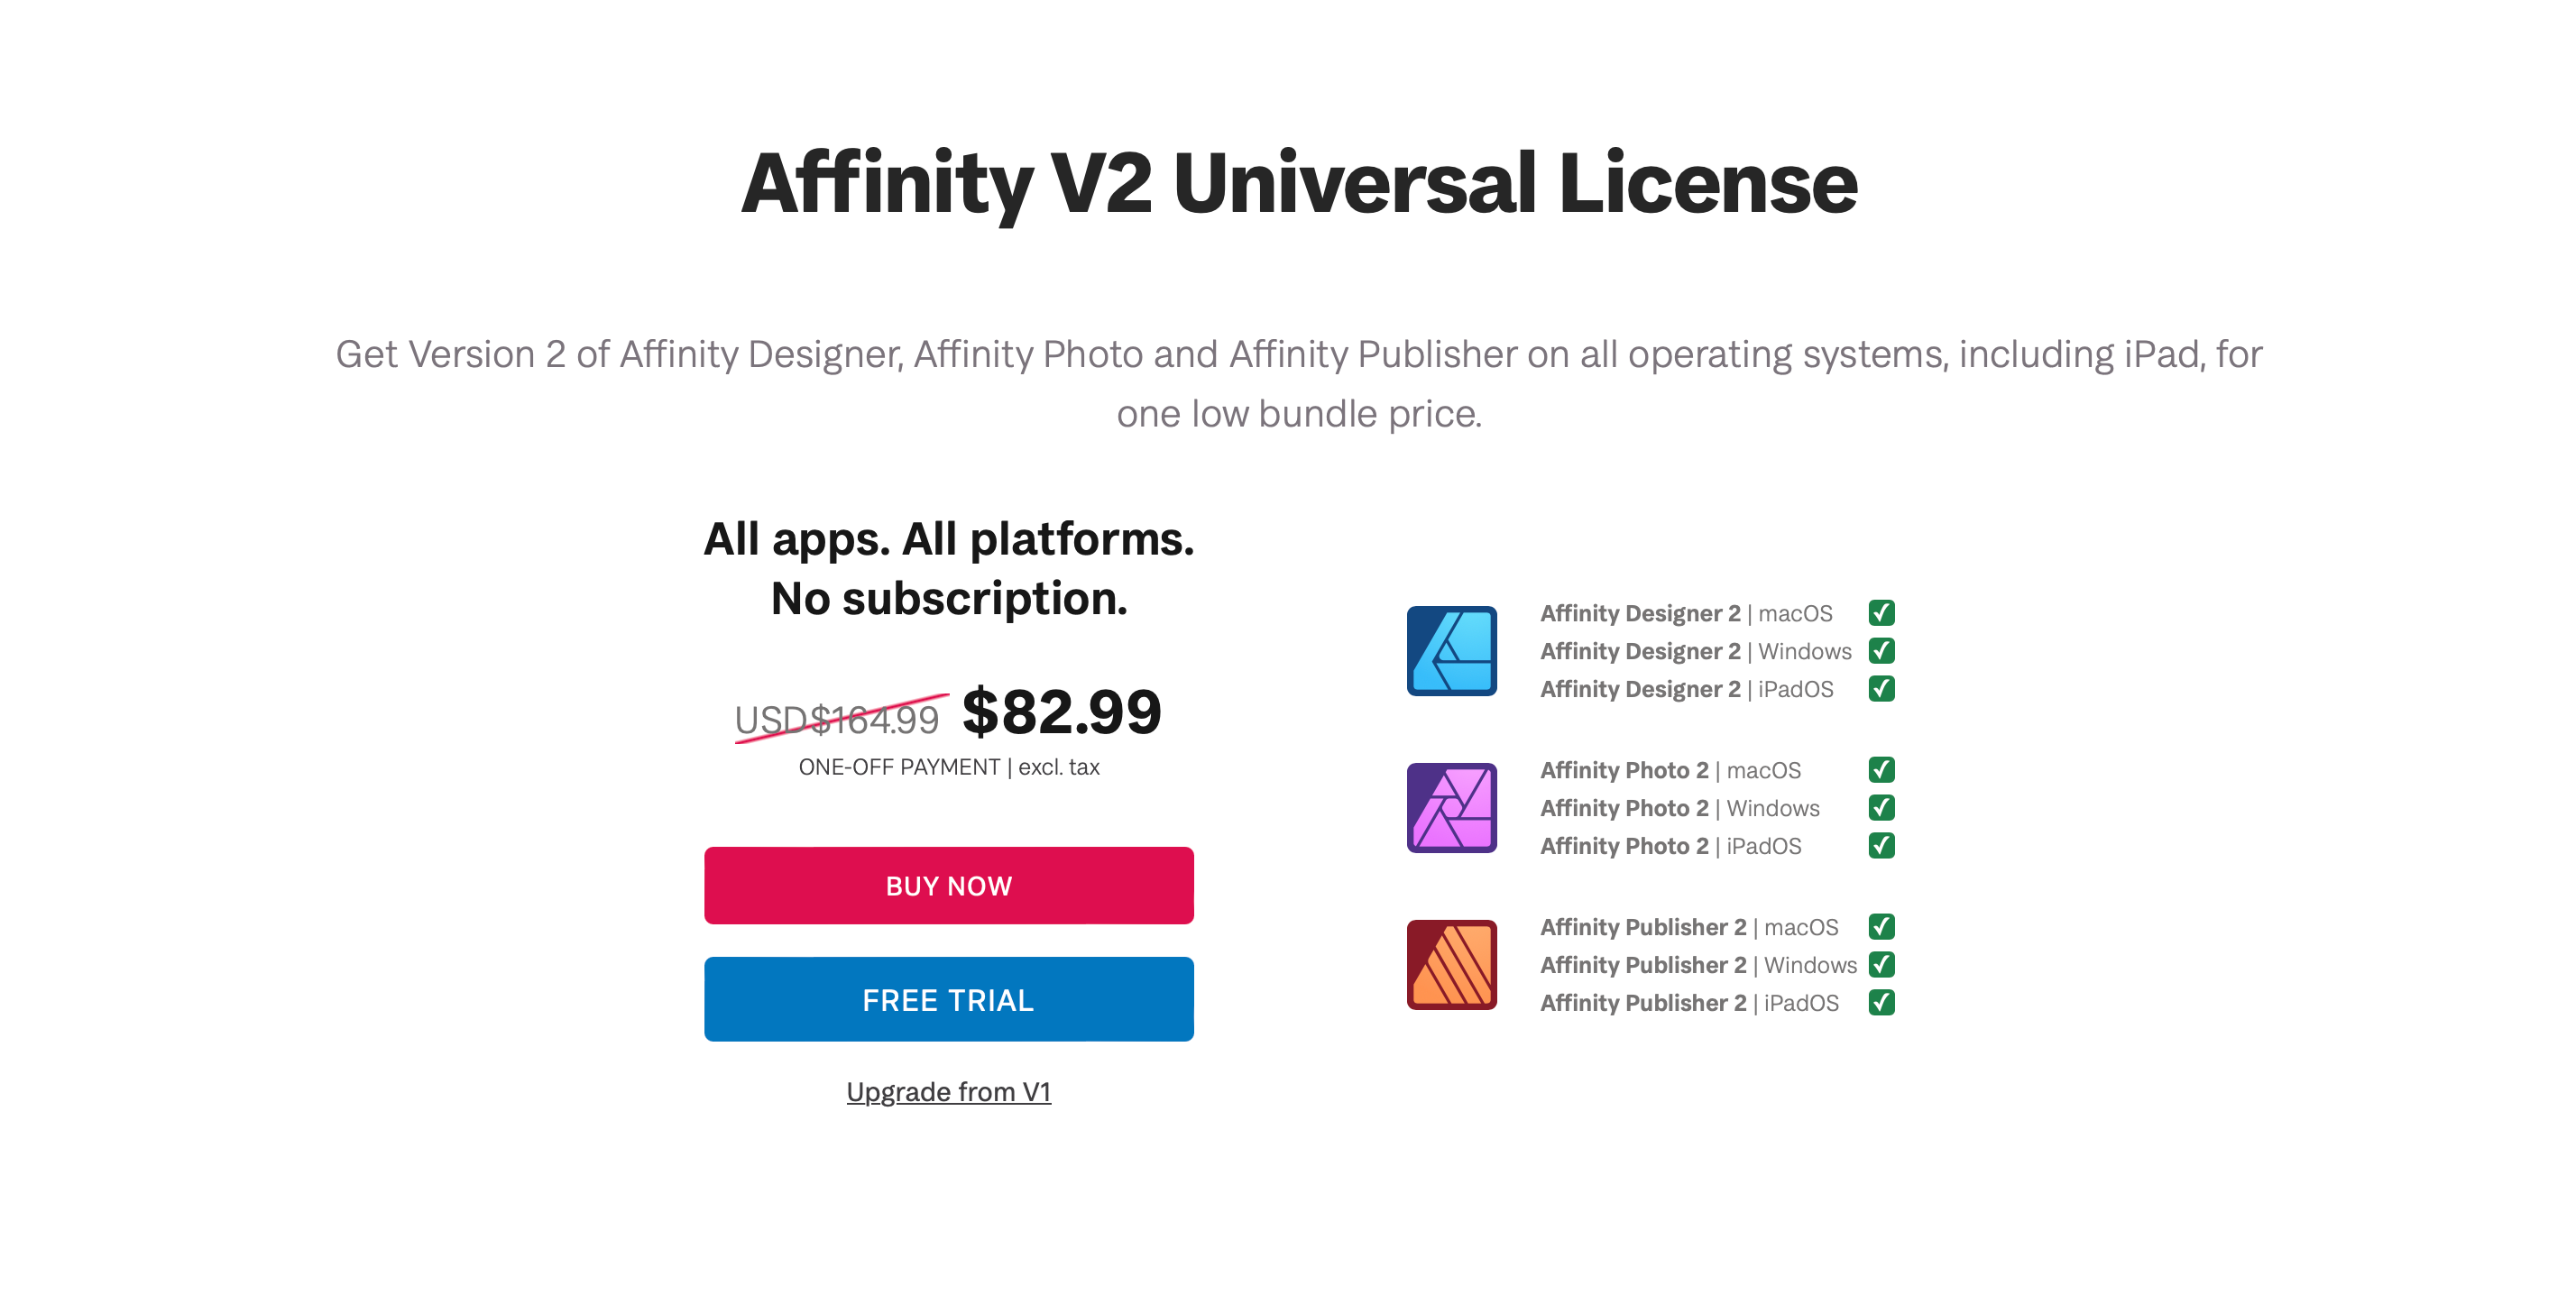Screen dimensions: 2576x1295
Task: Click the Affinity Photo 2 | iPadOS label
Action: pyautogui.click(x=1670, y=846)
